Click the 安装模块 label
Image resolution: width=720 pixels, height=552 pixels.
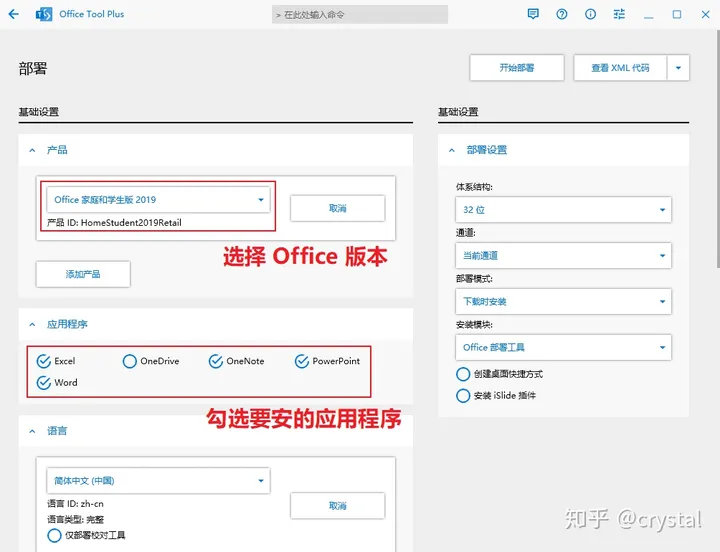coord(474,325)
